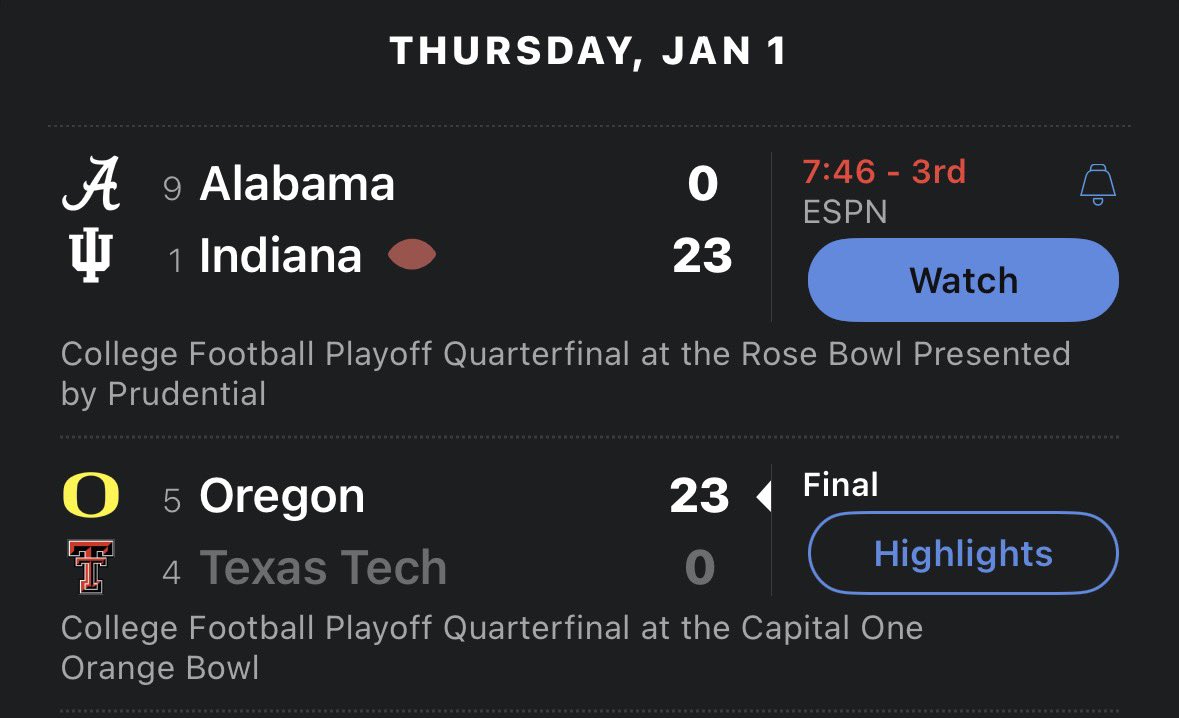This screenshot has height=718, width=1179.
Task: Click the Final status label
Action: point(840,486)
